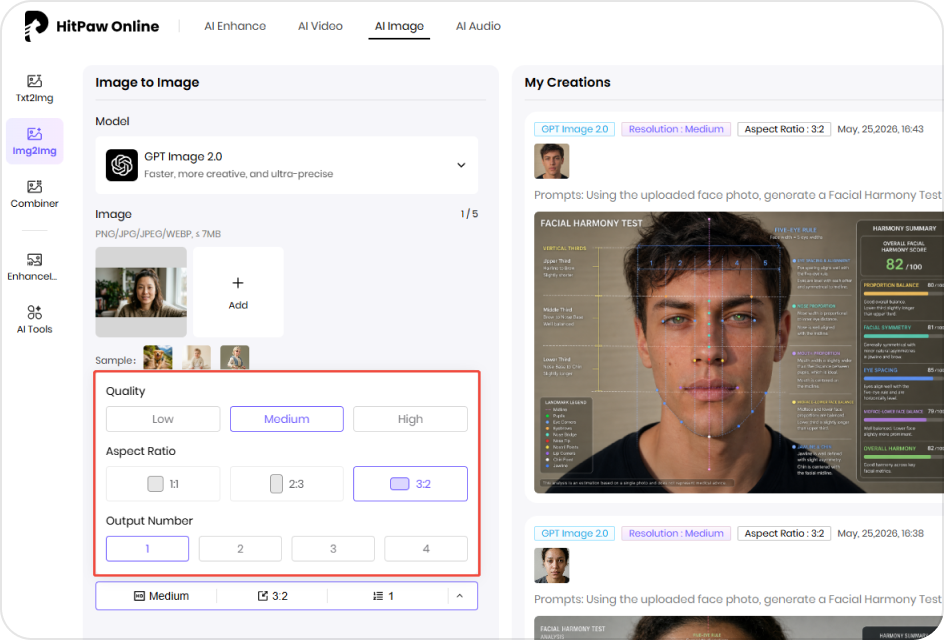
Task: Click the prompt text of the 16:38 creation
Action: [x=739, y=600]
